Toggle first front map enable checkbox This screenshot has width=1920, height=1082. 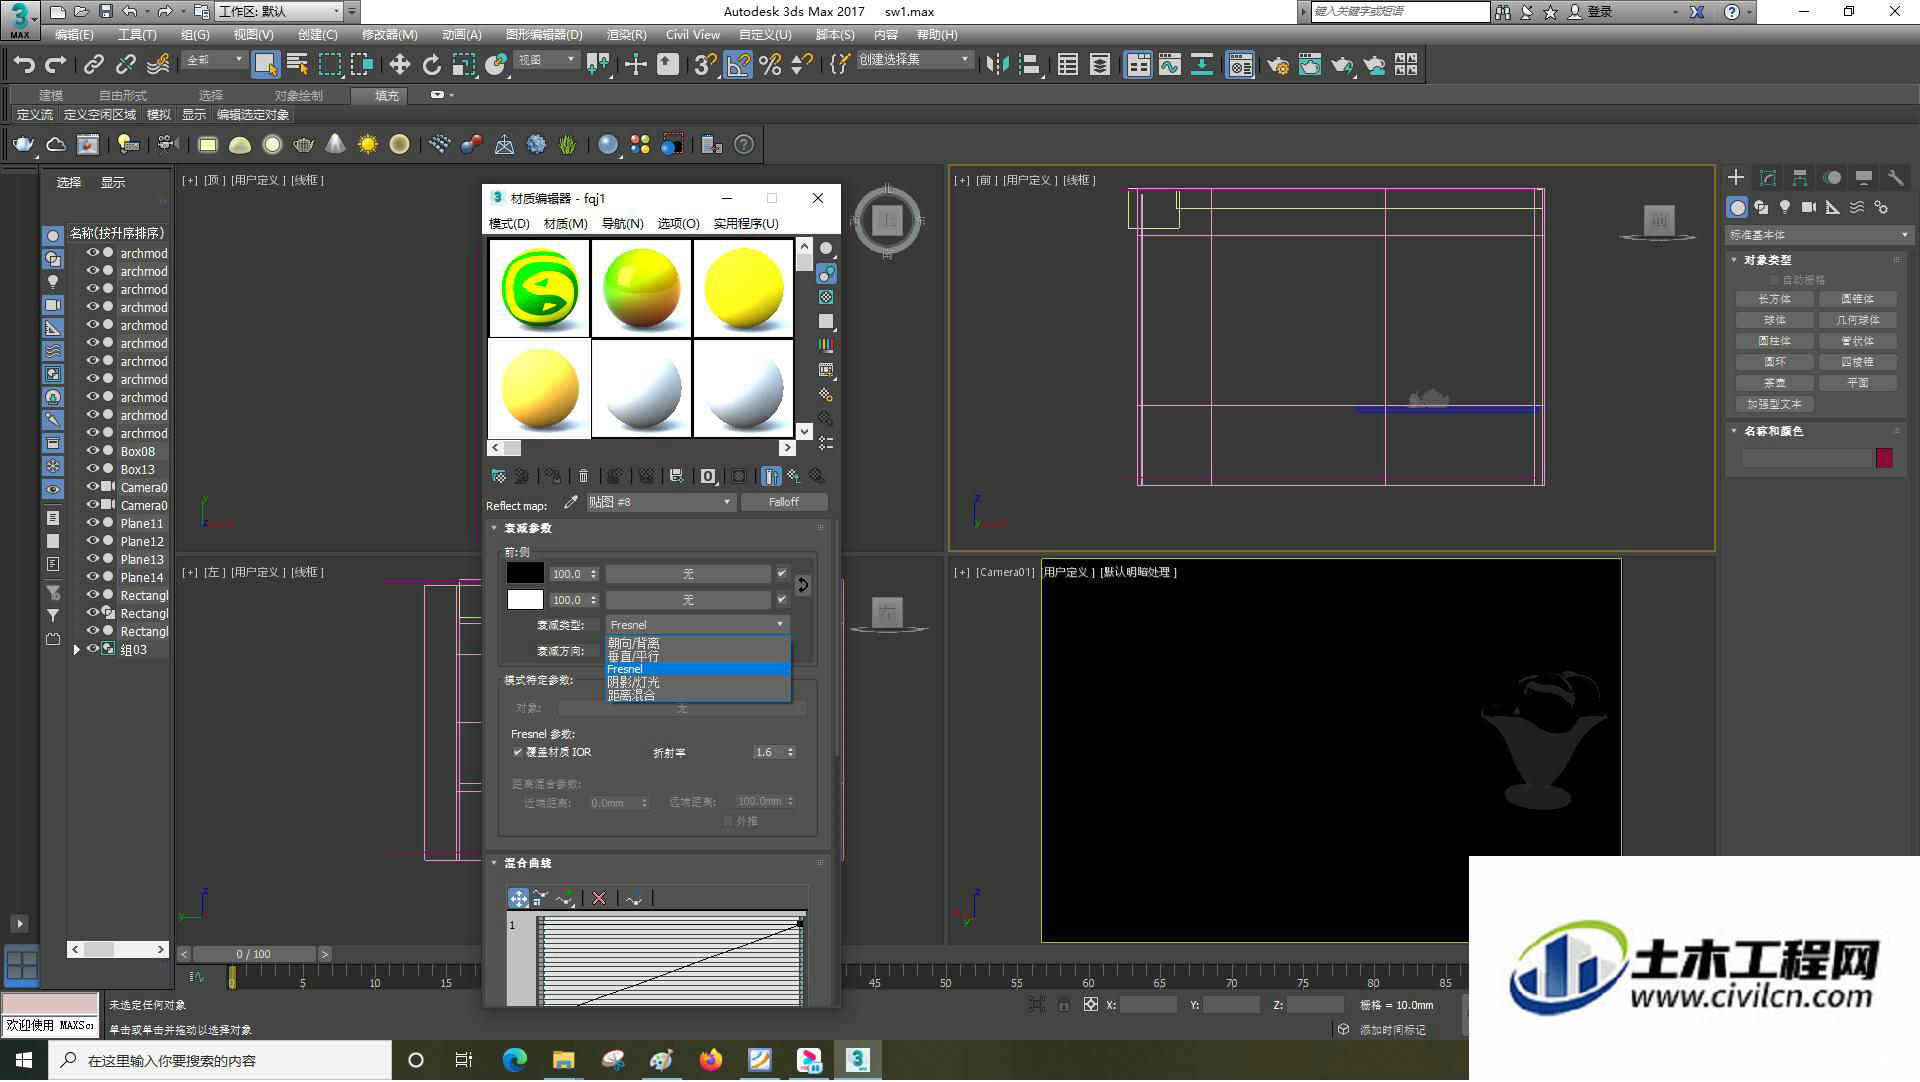point(782,573)
